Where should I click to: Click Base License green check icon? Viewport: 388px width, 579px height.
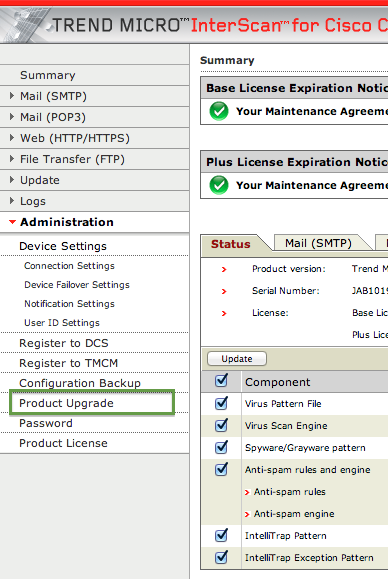point(219,111)
